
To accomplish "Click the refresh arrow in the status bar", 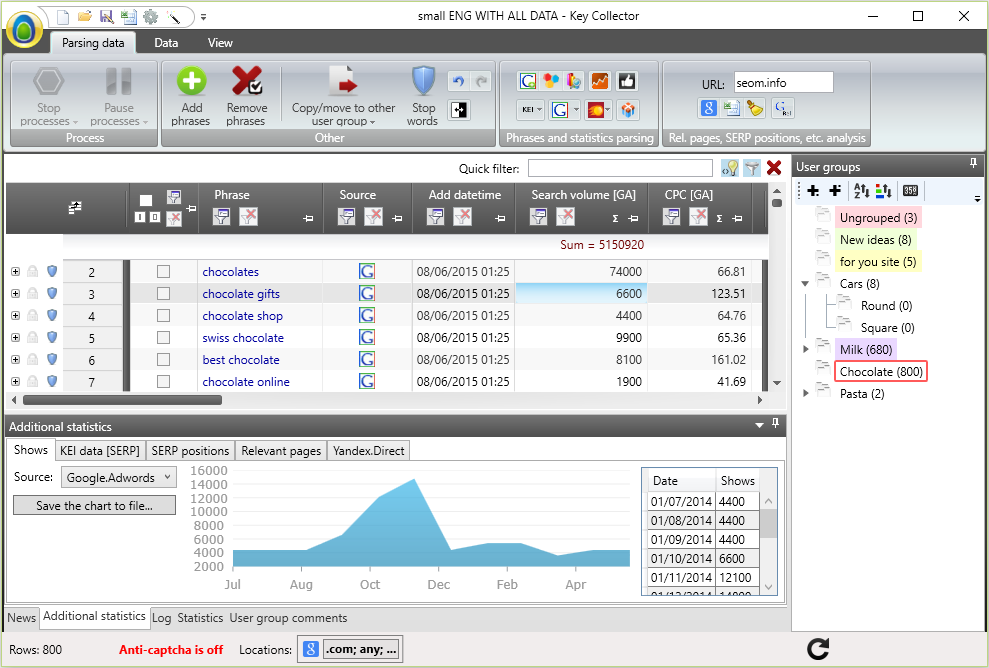I will coord(818,649).
